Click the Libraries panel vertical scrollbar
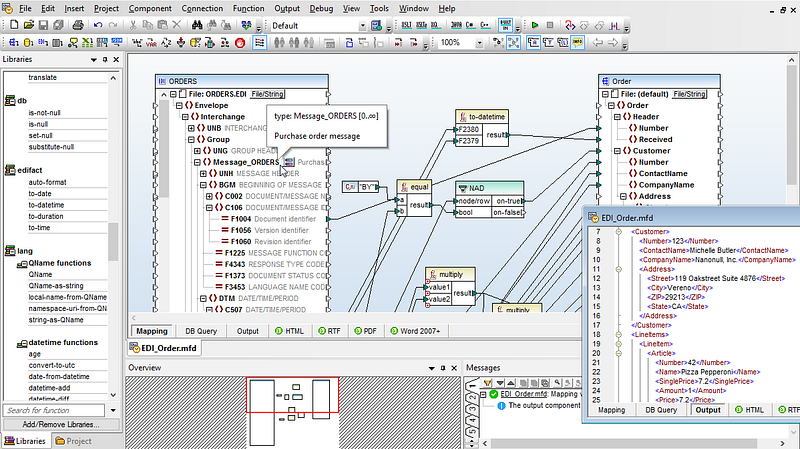Image resolution: width=800 pixels, height=449 pixels. tap(114, 240)
